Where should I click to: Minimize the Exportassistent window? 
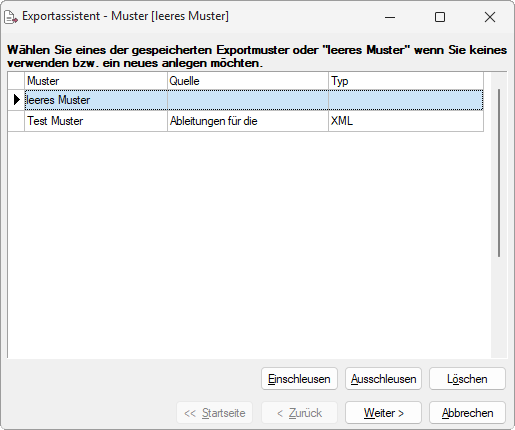click(x=390, y=17)
